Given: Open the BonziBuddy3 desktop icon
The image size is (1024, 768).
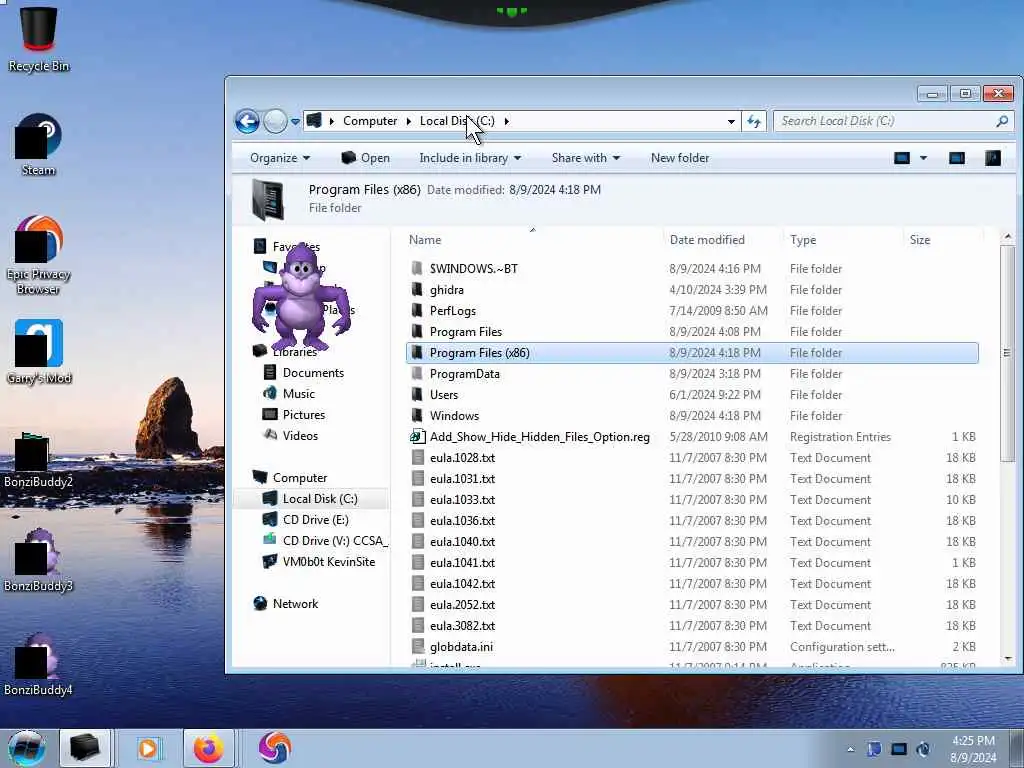Looking at the screenshot, I should coord(39,560).
